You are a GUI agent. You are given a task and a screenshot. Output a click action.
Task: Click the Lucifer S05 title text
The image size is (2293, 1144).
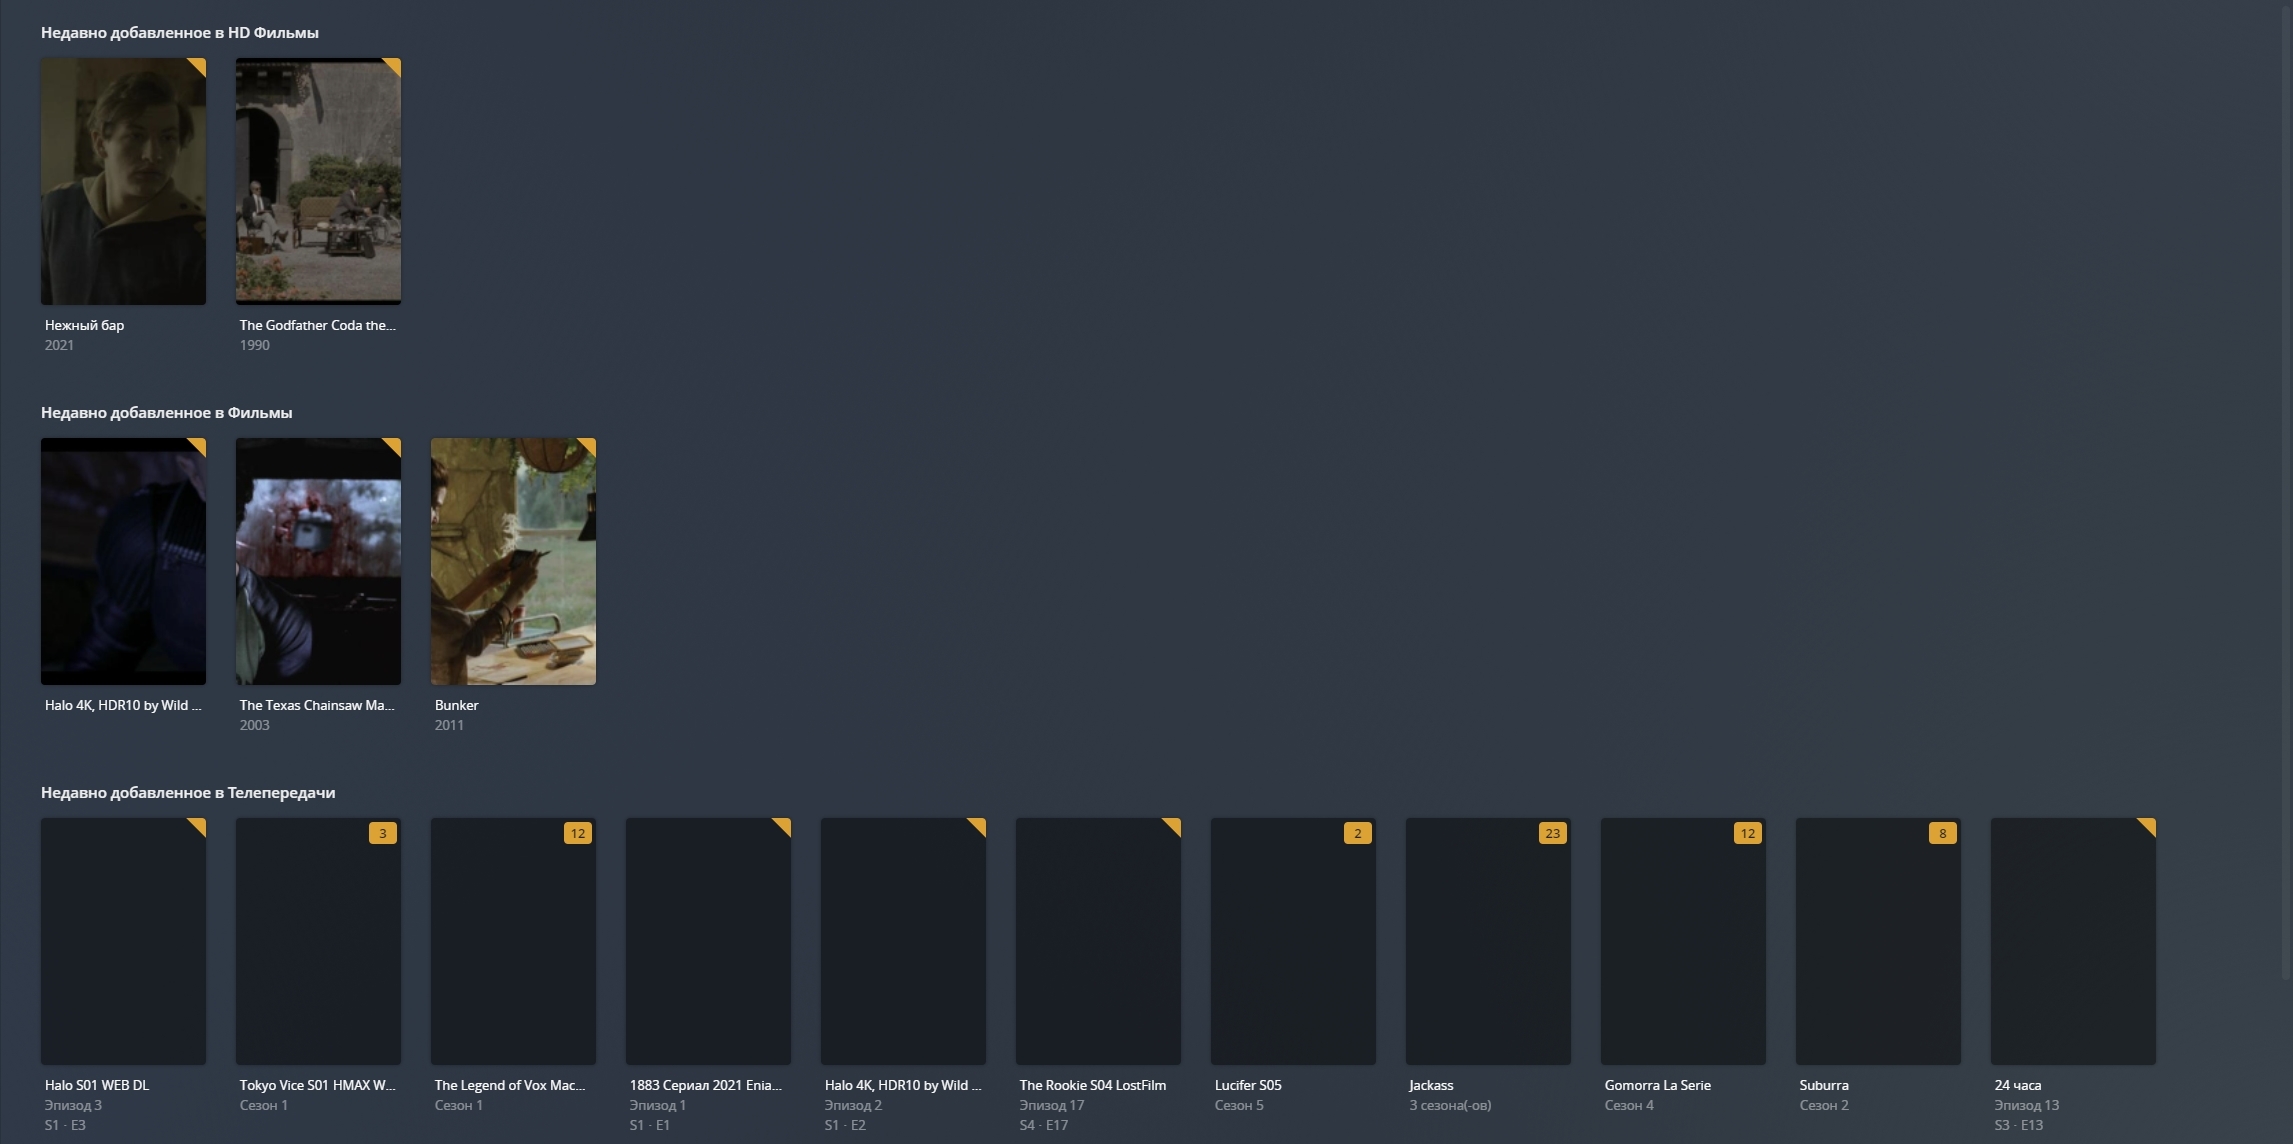tap(1247, 1085)
